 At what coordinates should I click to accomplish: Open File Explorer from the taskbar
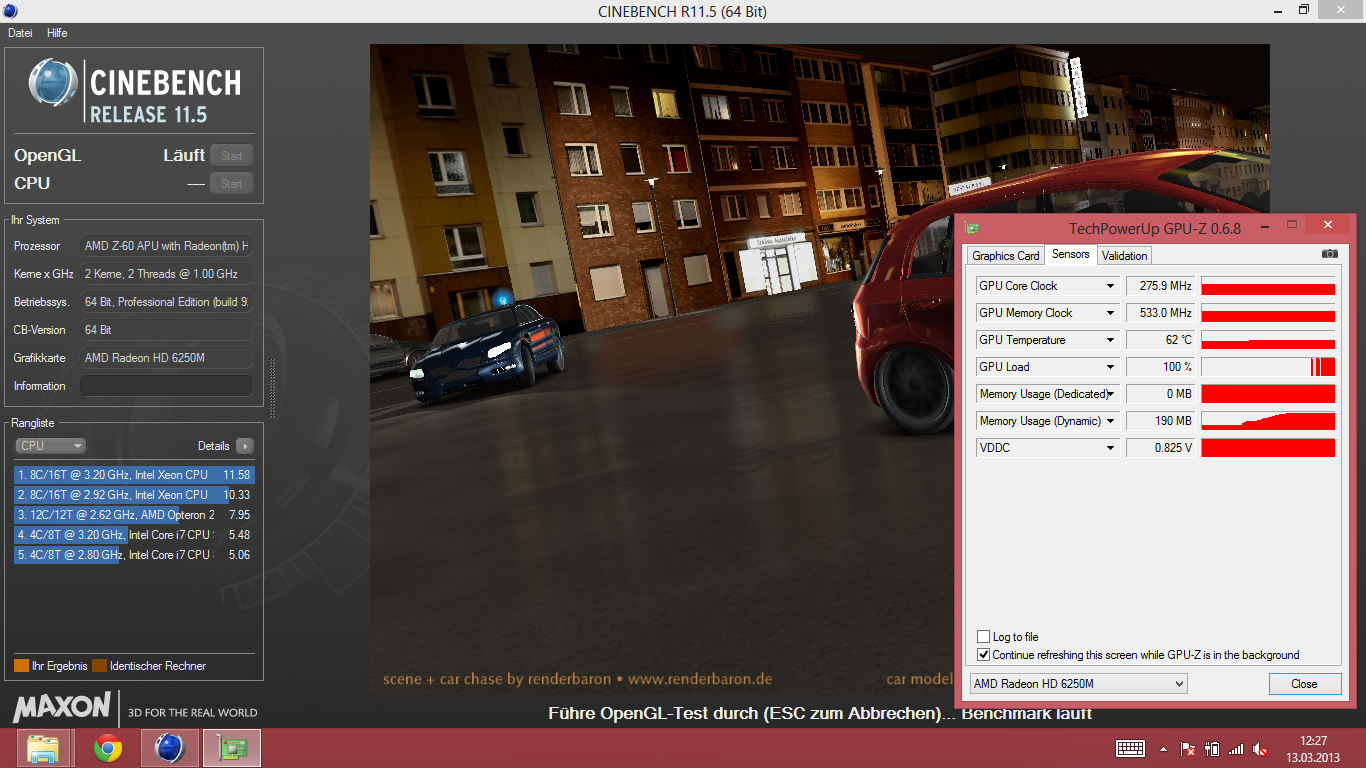coord(44,748)
